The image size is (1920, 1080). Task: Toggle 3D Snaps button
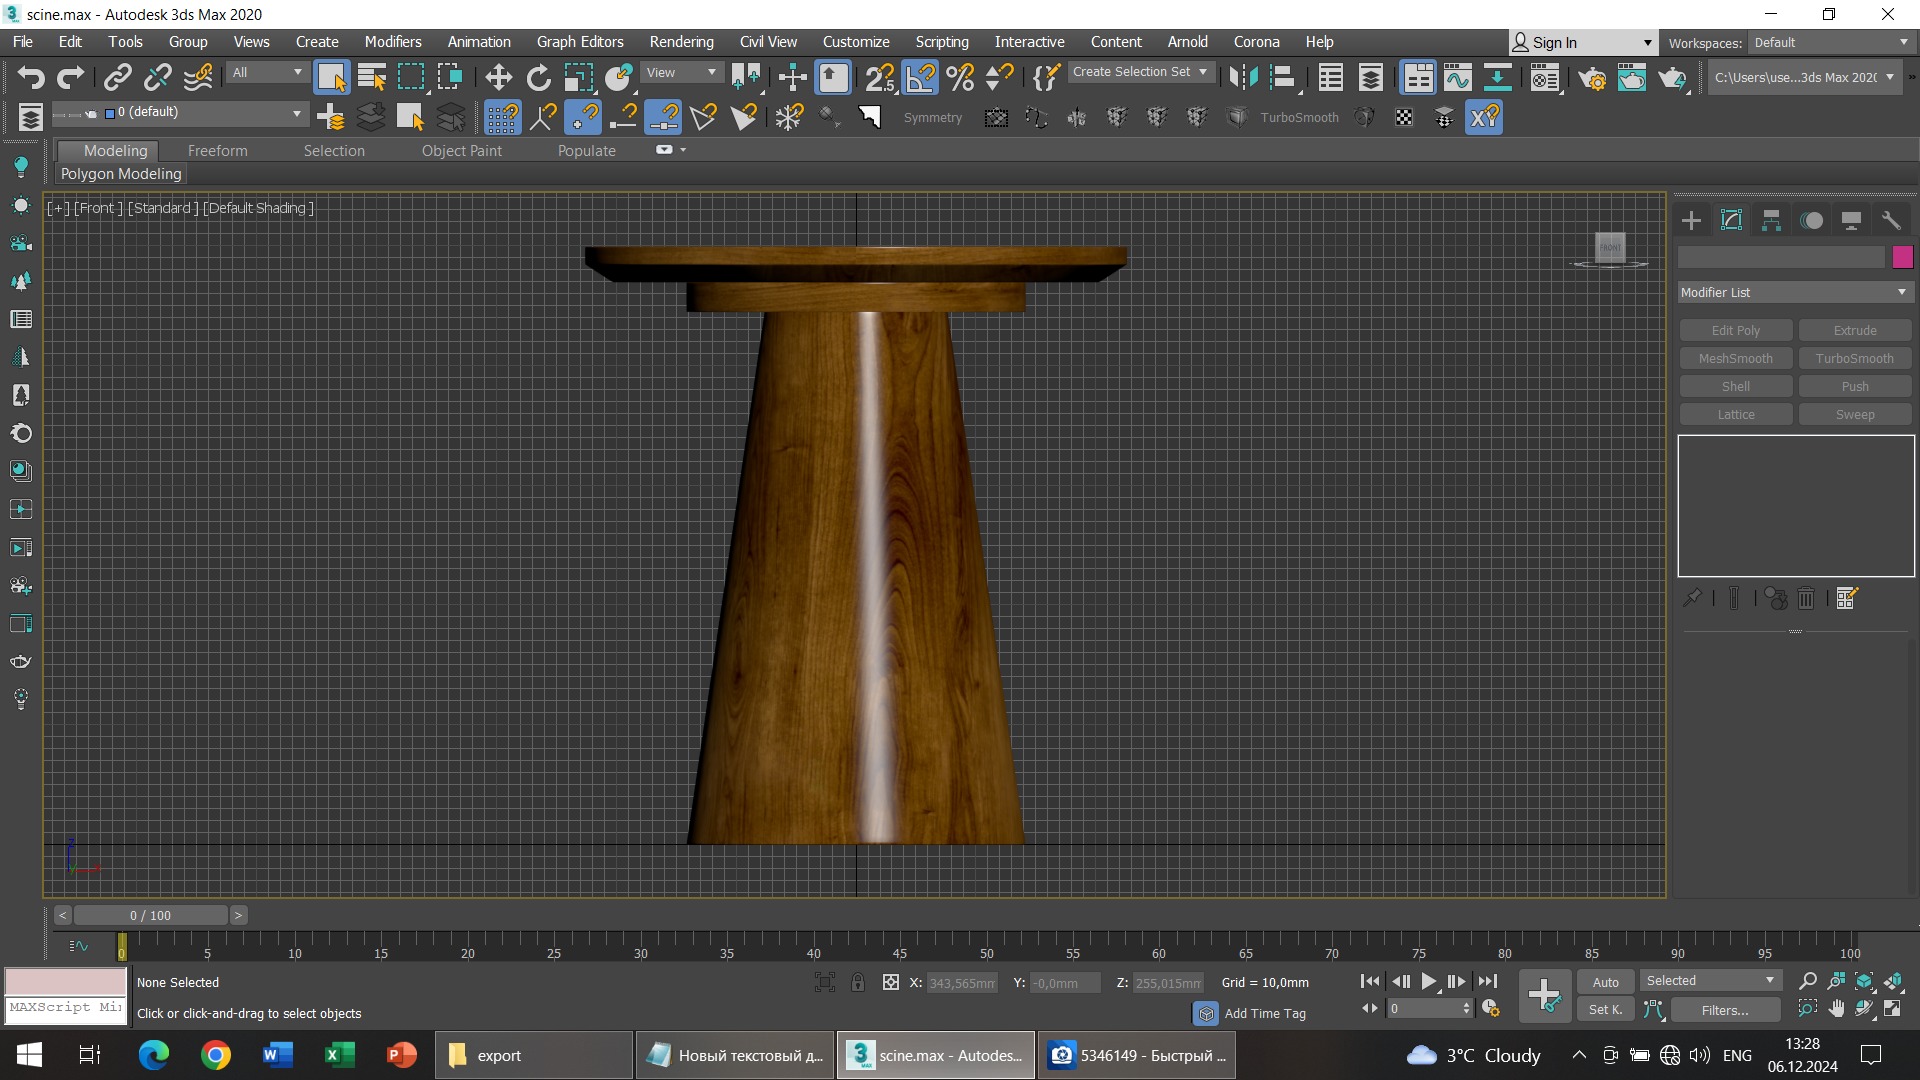point(880,77)
